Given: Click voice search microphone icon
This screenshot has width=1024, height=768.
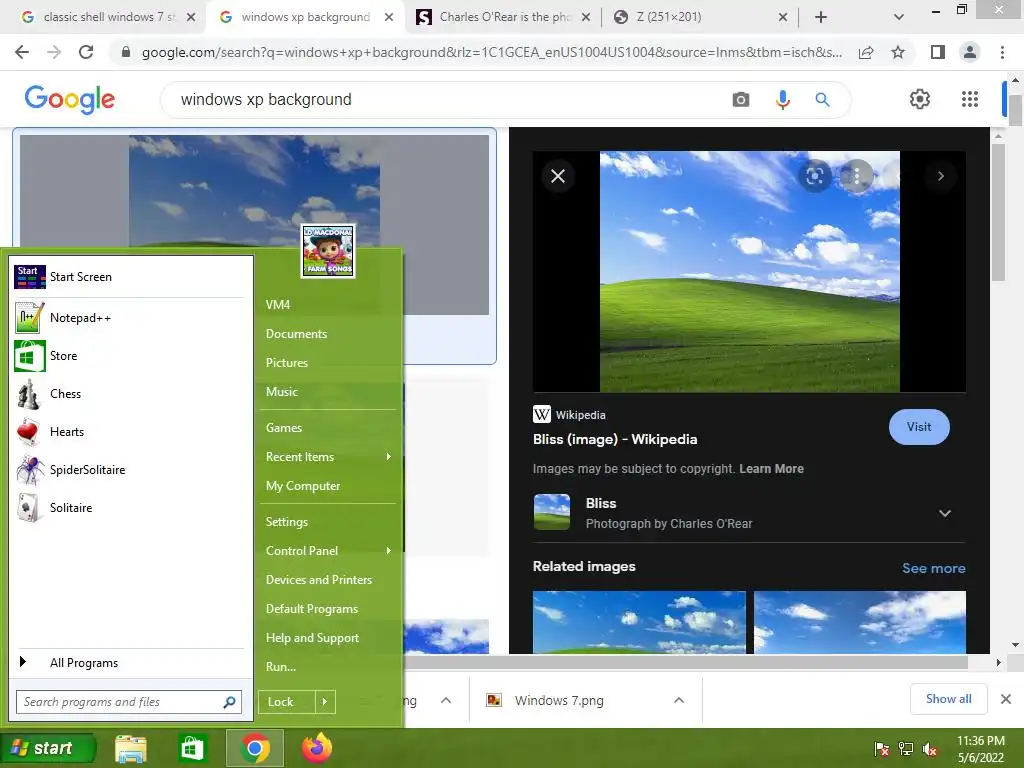Looking at the screenshot, I should click(x=782, y=99).
